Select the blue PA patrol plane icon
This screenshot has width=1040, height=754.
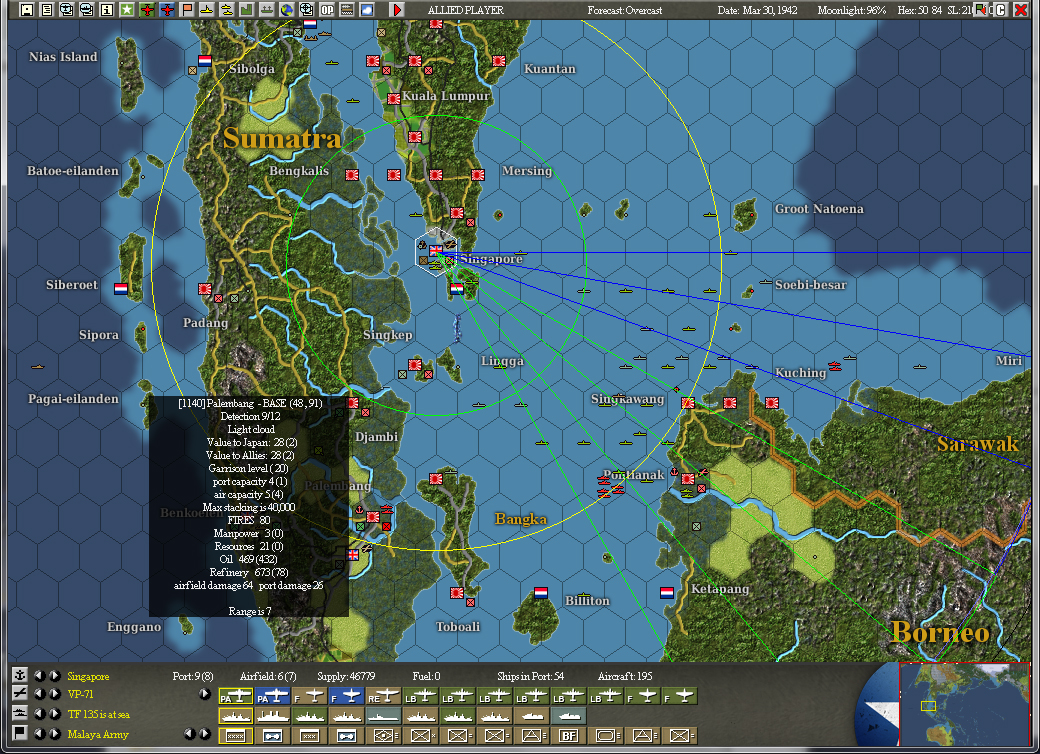(x=273, y=696)
